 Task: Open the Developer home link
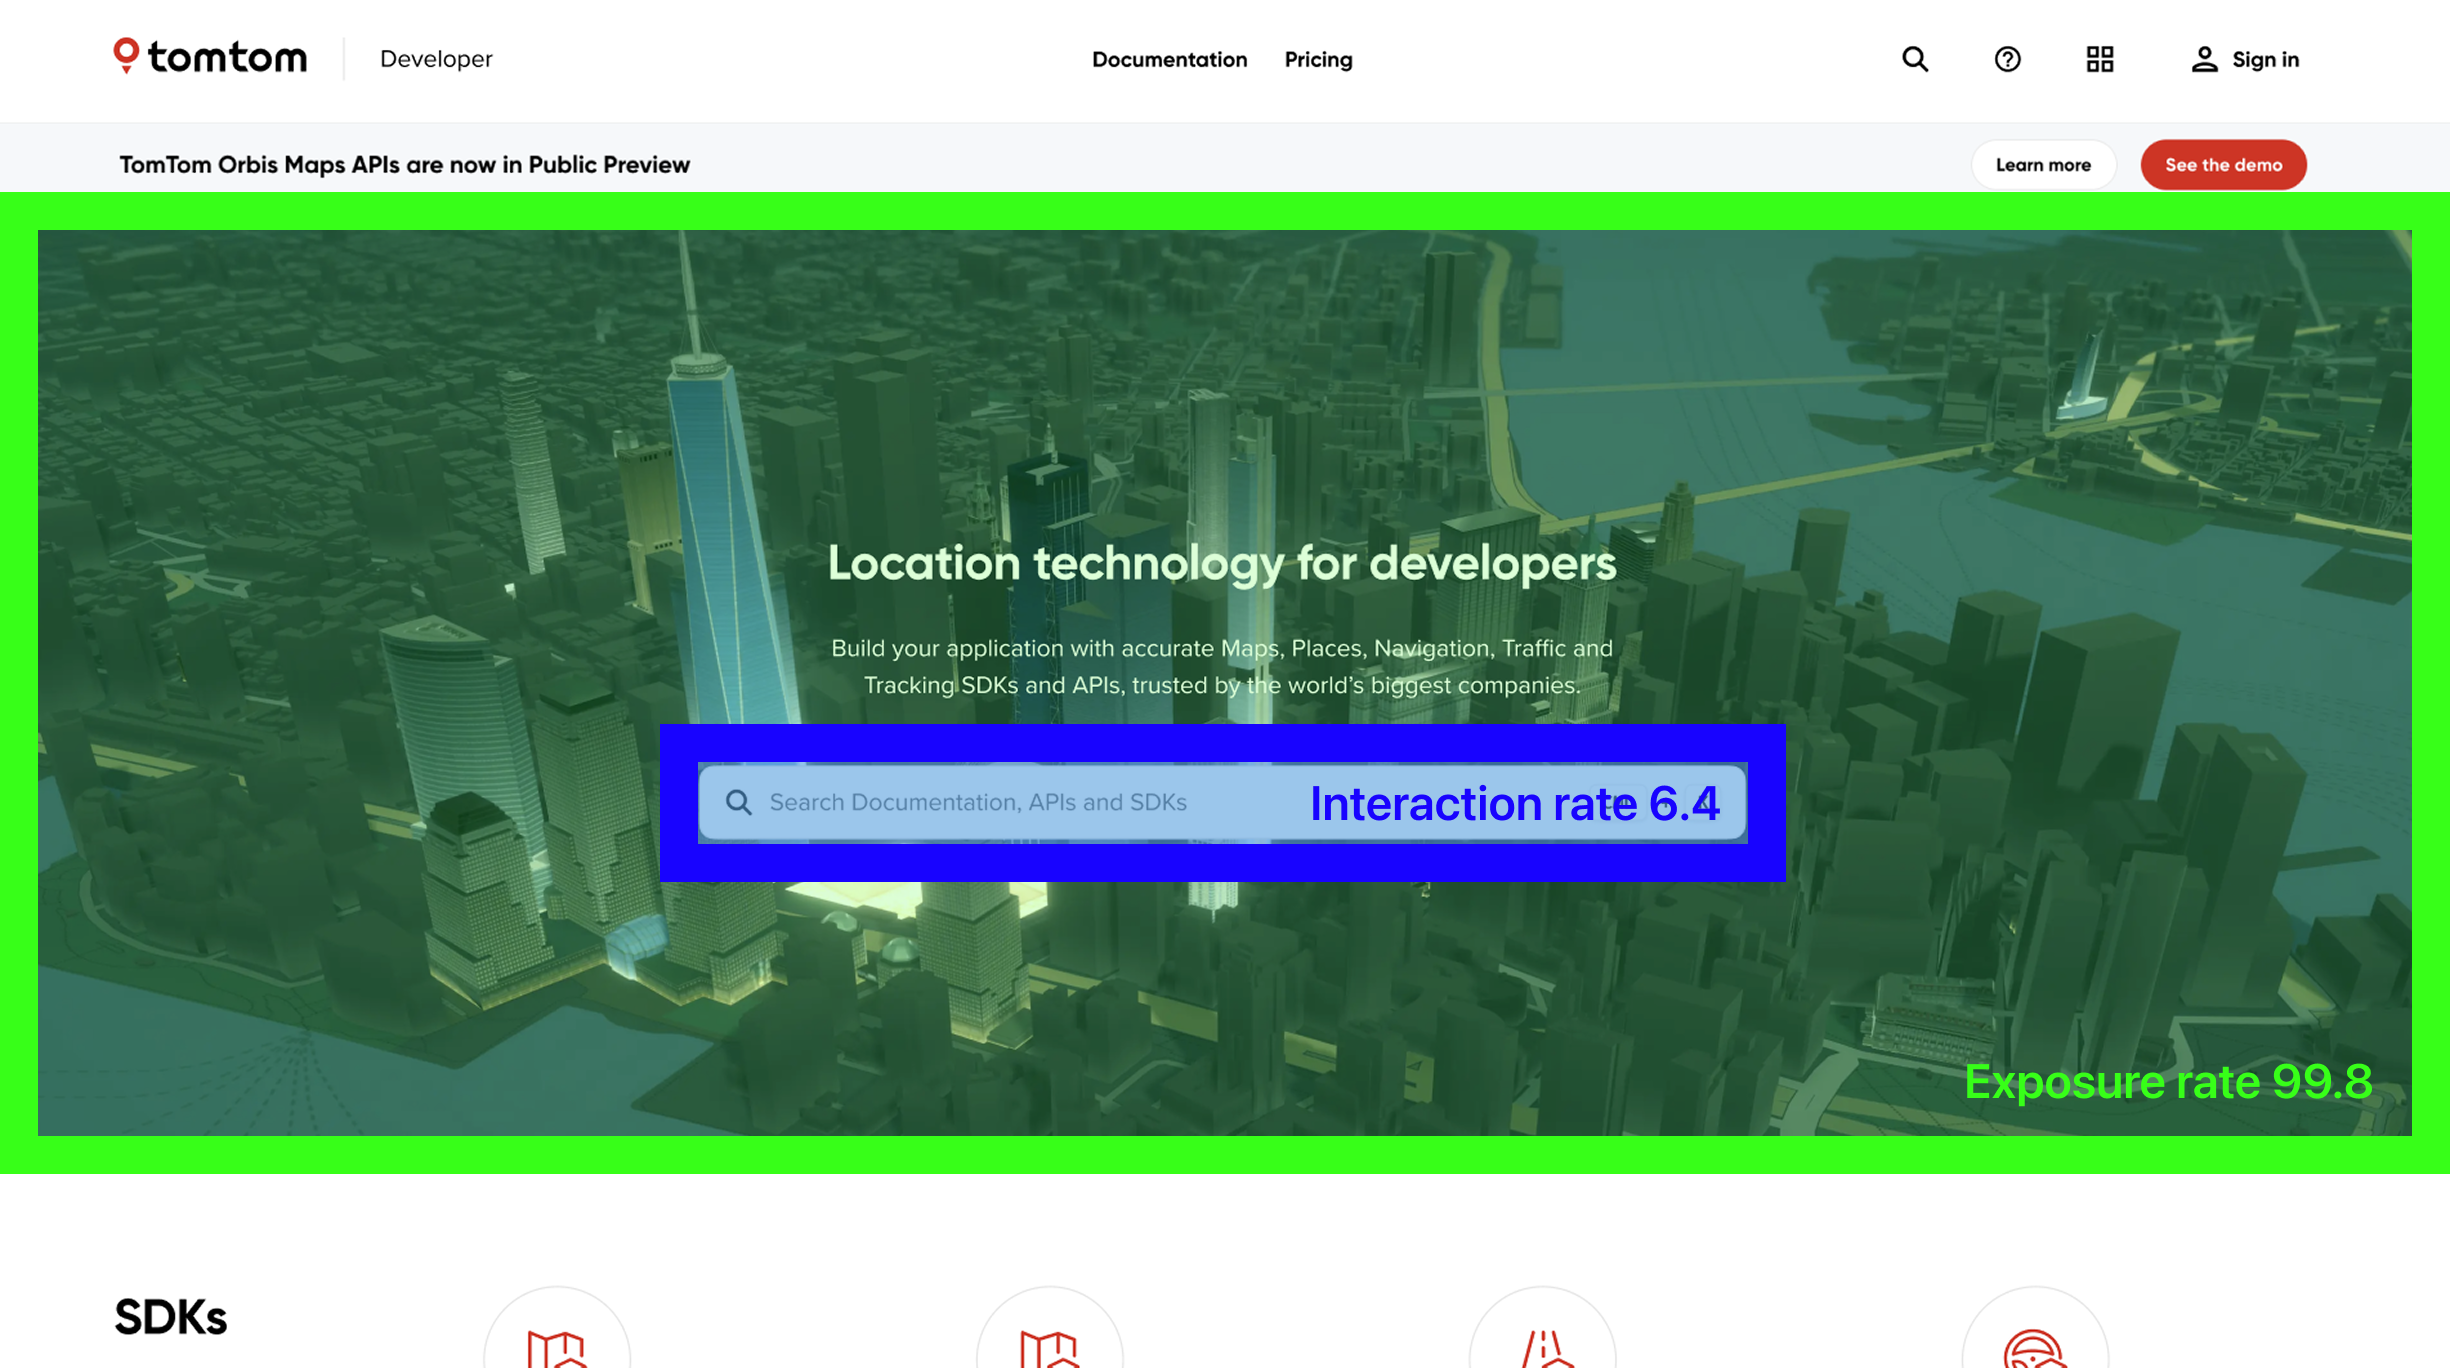pos(435,60)
